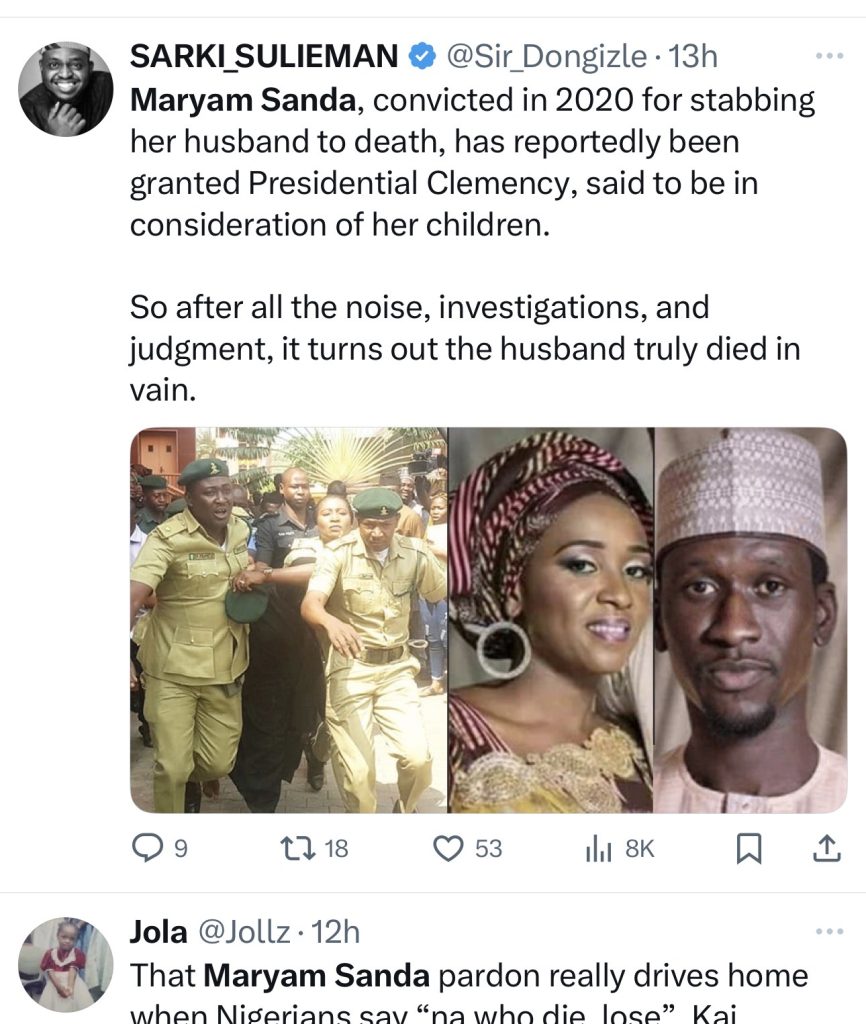Open more options on SARKI_SULIEMAN's tweet

coord(829,56)
